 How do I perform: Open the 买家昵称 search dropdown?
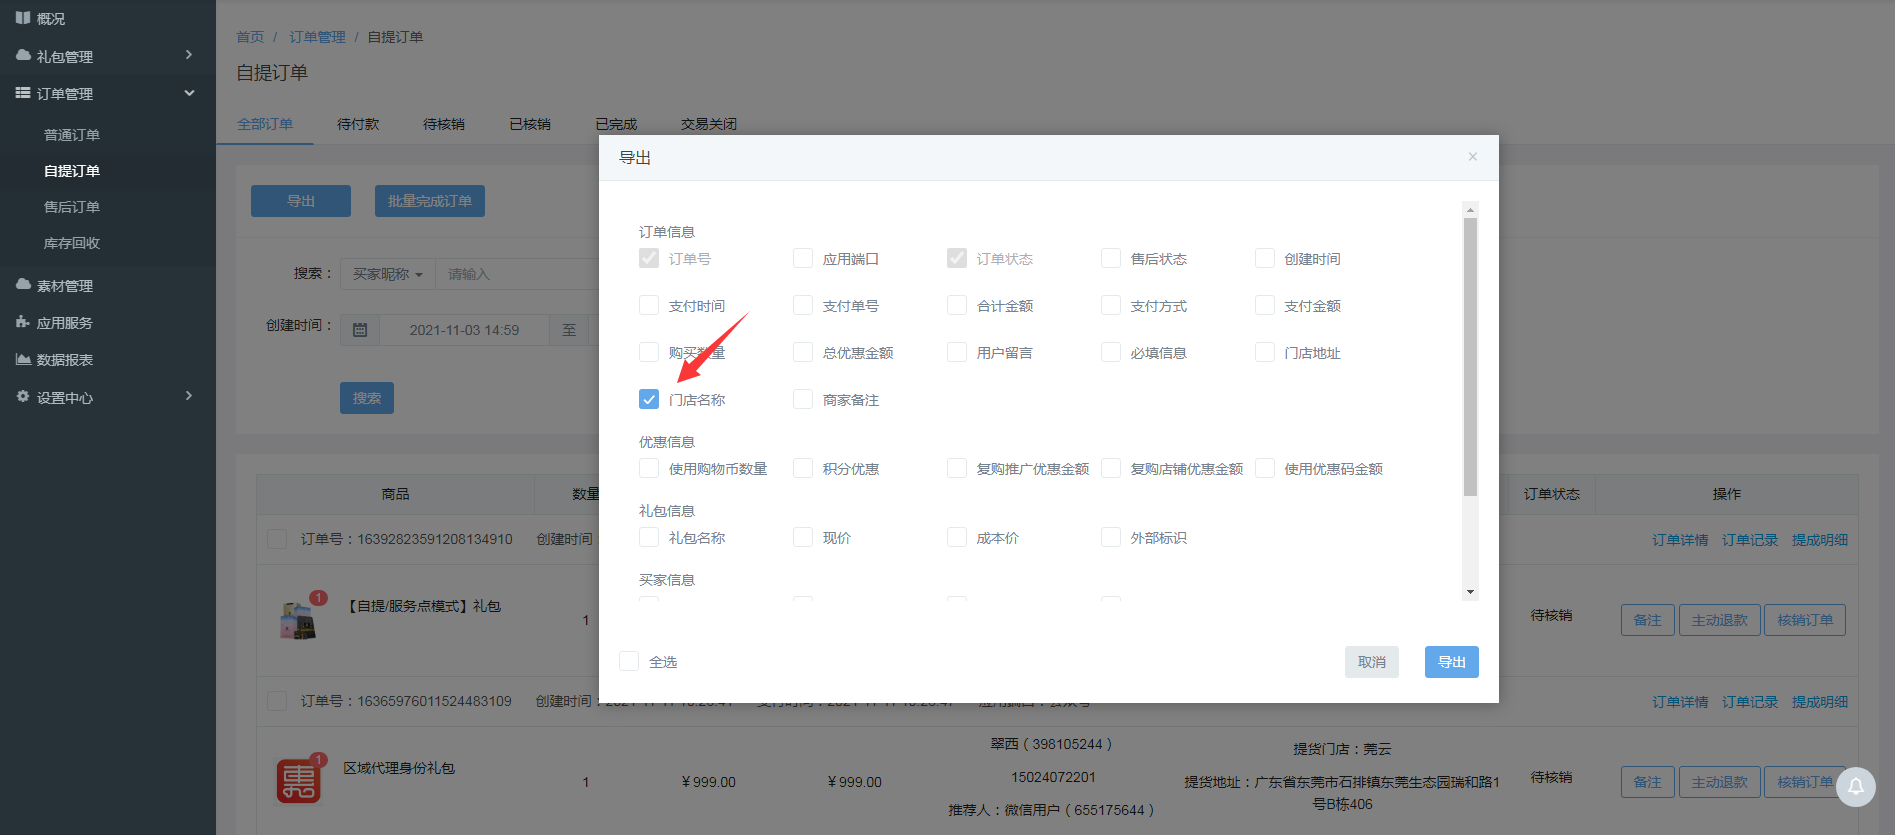click(388, 274)
